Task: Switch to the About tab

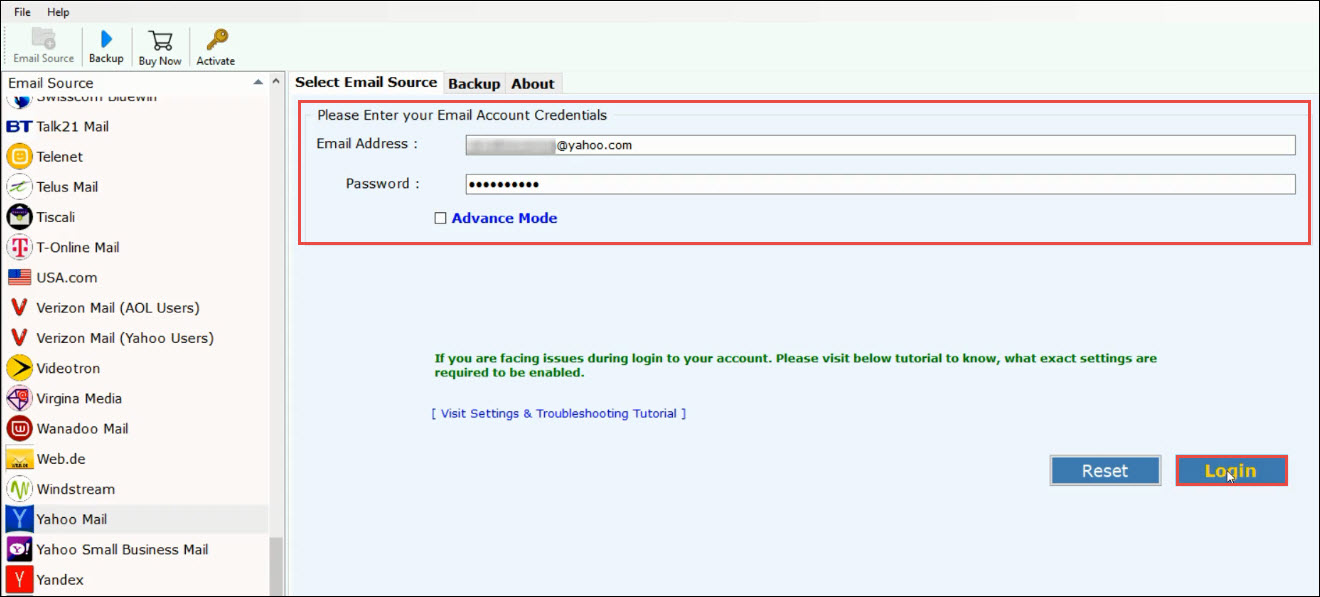Action: click(533, 84)
